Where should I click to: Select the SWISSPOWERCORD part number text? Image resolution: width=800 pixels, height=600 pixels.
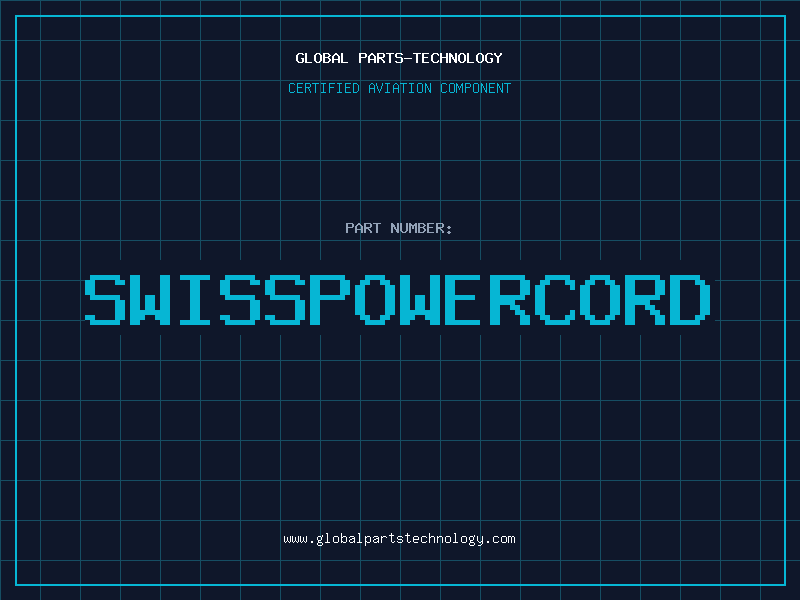(x=397, y=300)
